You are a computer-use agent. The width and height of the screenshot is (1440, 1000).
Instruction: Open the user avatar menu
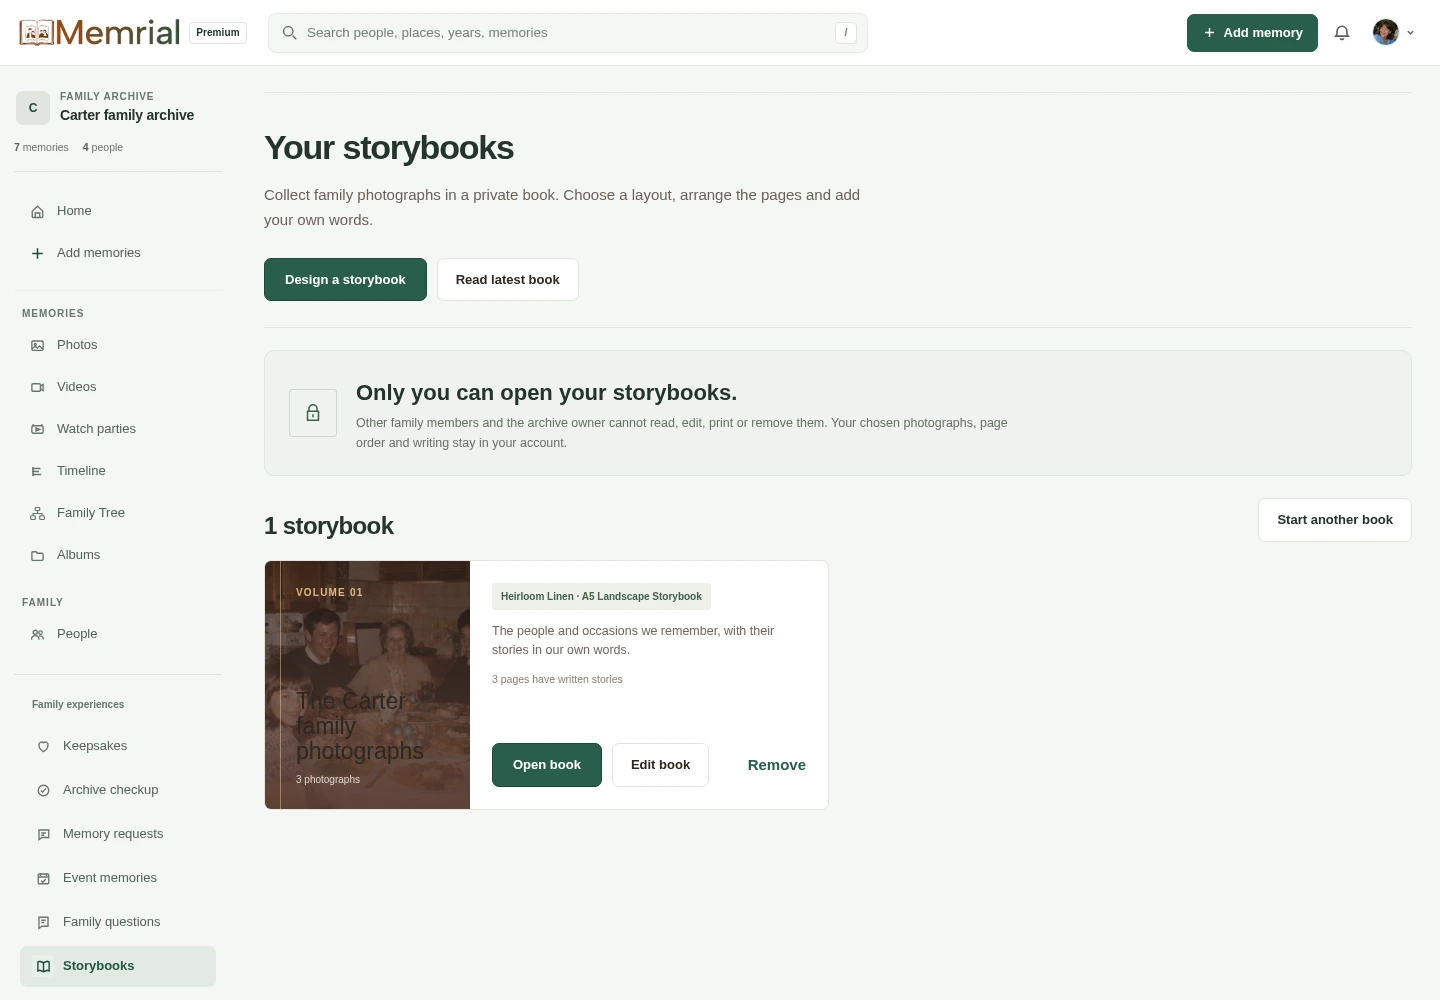pyautogui.click(x=1385, y=33)
